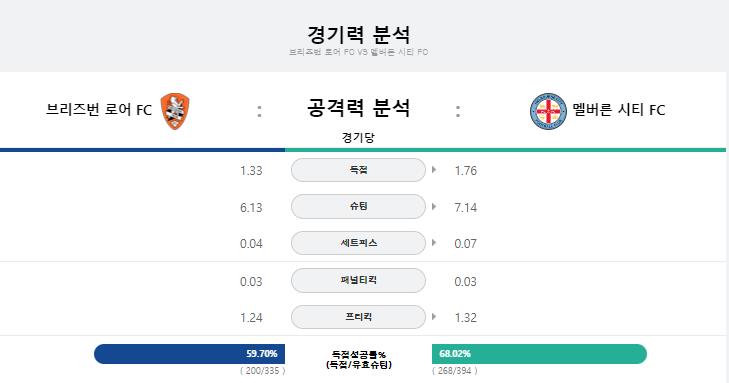Select the 페널티킥 stat button

tap(358, 280)
